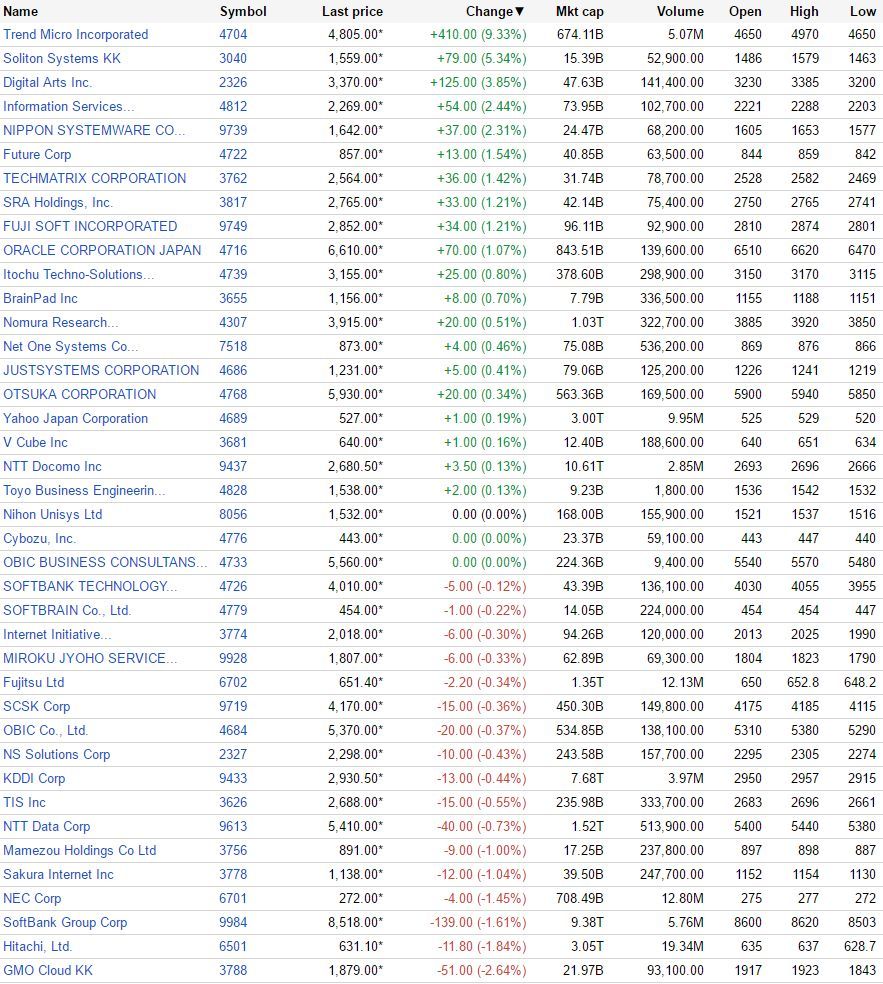The image size is (883, 984).
Task: Open NS Solutions Corp link
Action: 56,754
